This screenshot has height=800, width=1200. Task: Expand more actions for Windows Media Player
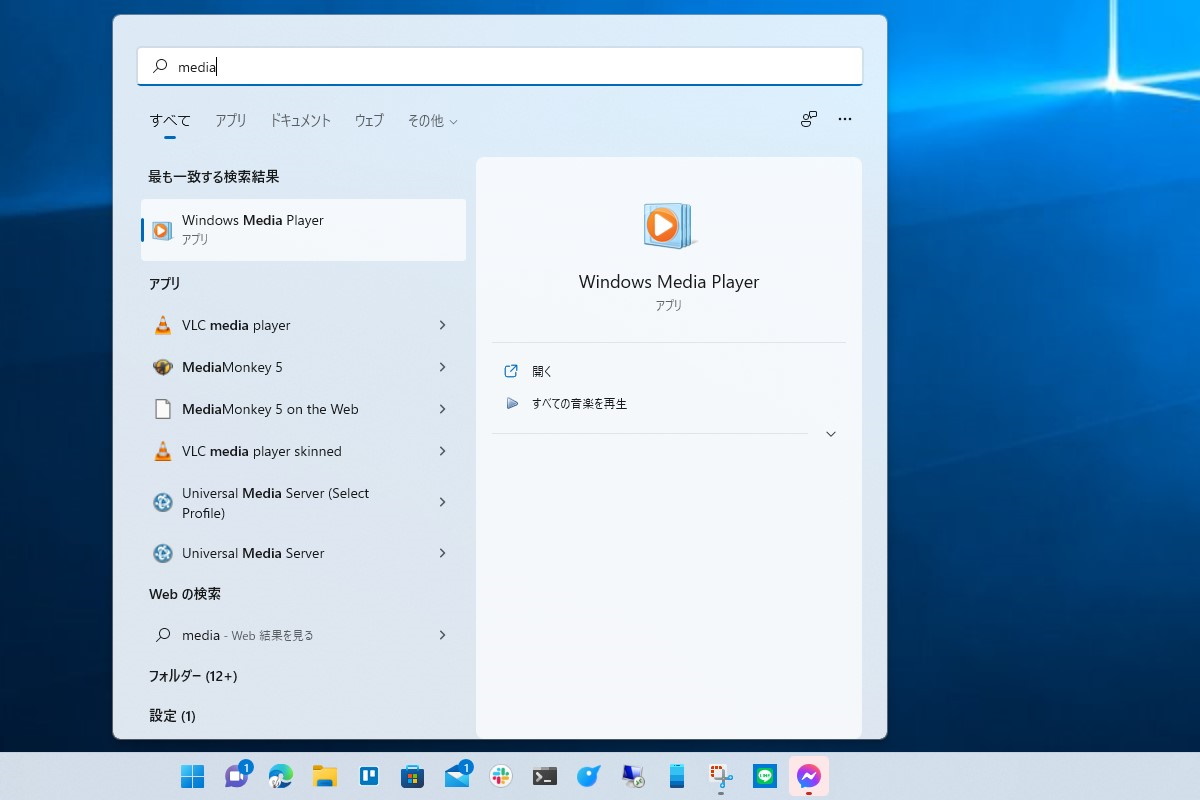(830, 433)
